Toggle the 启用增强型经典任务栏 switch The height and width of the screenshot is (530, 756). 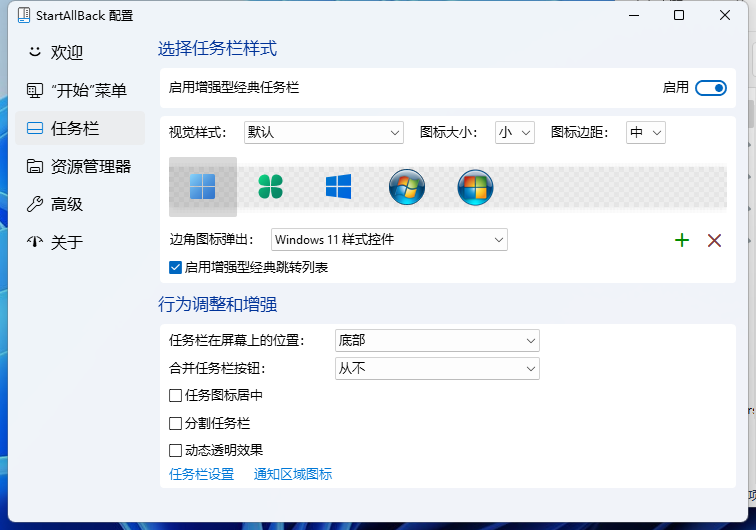711,88
